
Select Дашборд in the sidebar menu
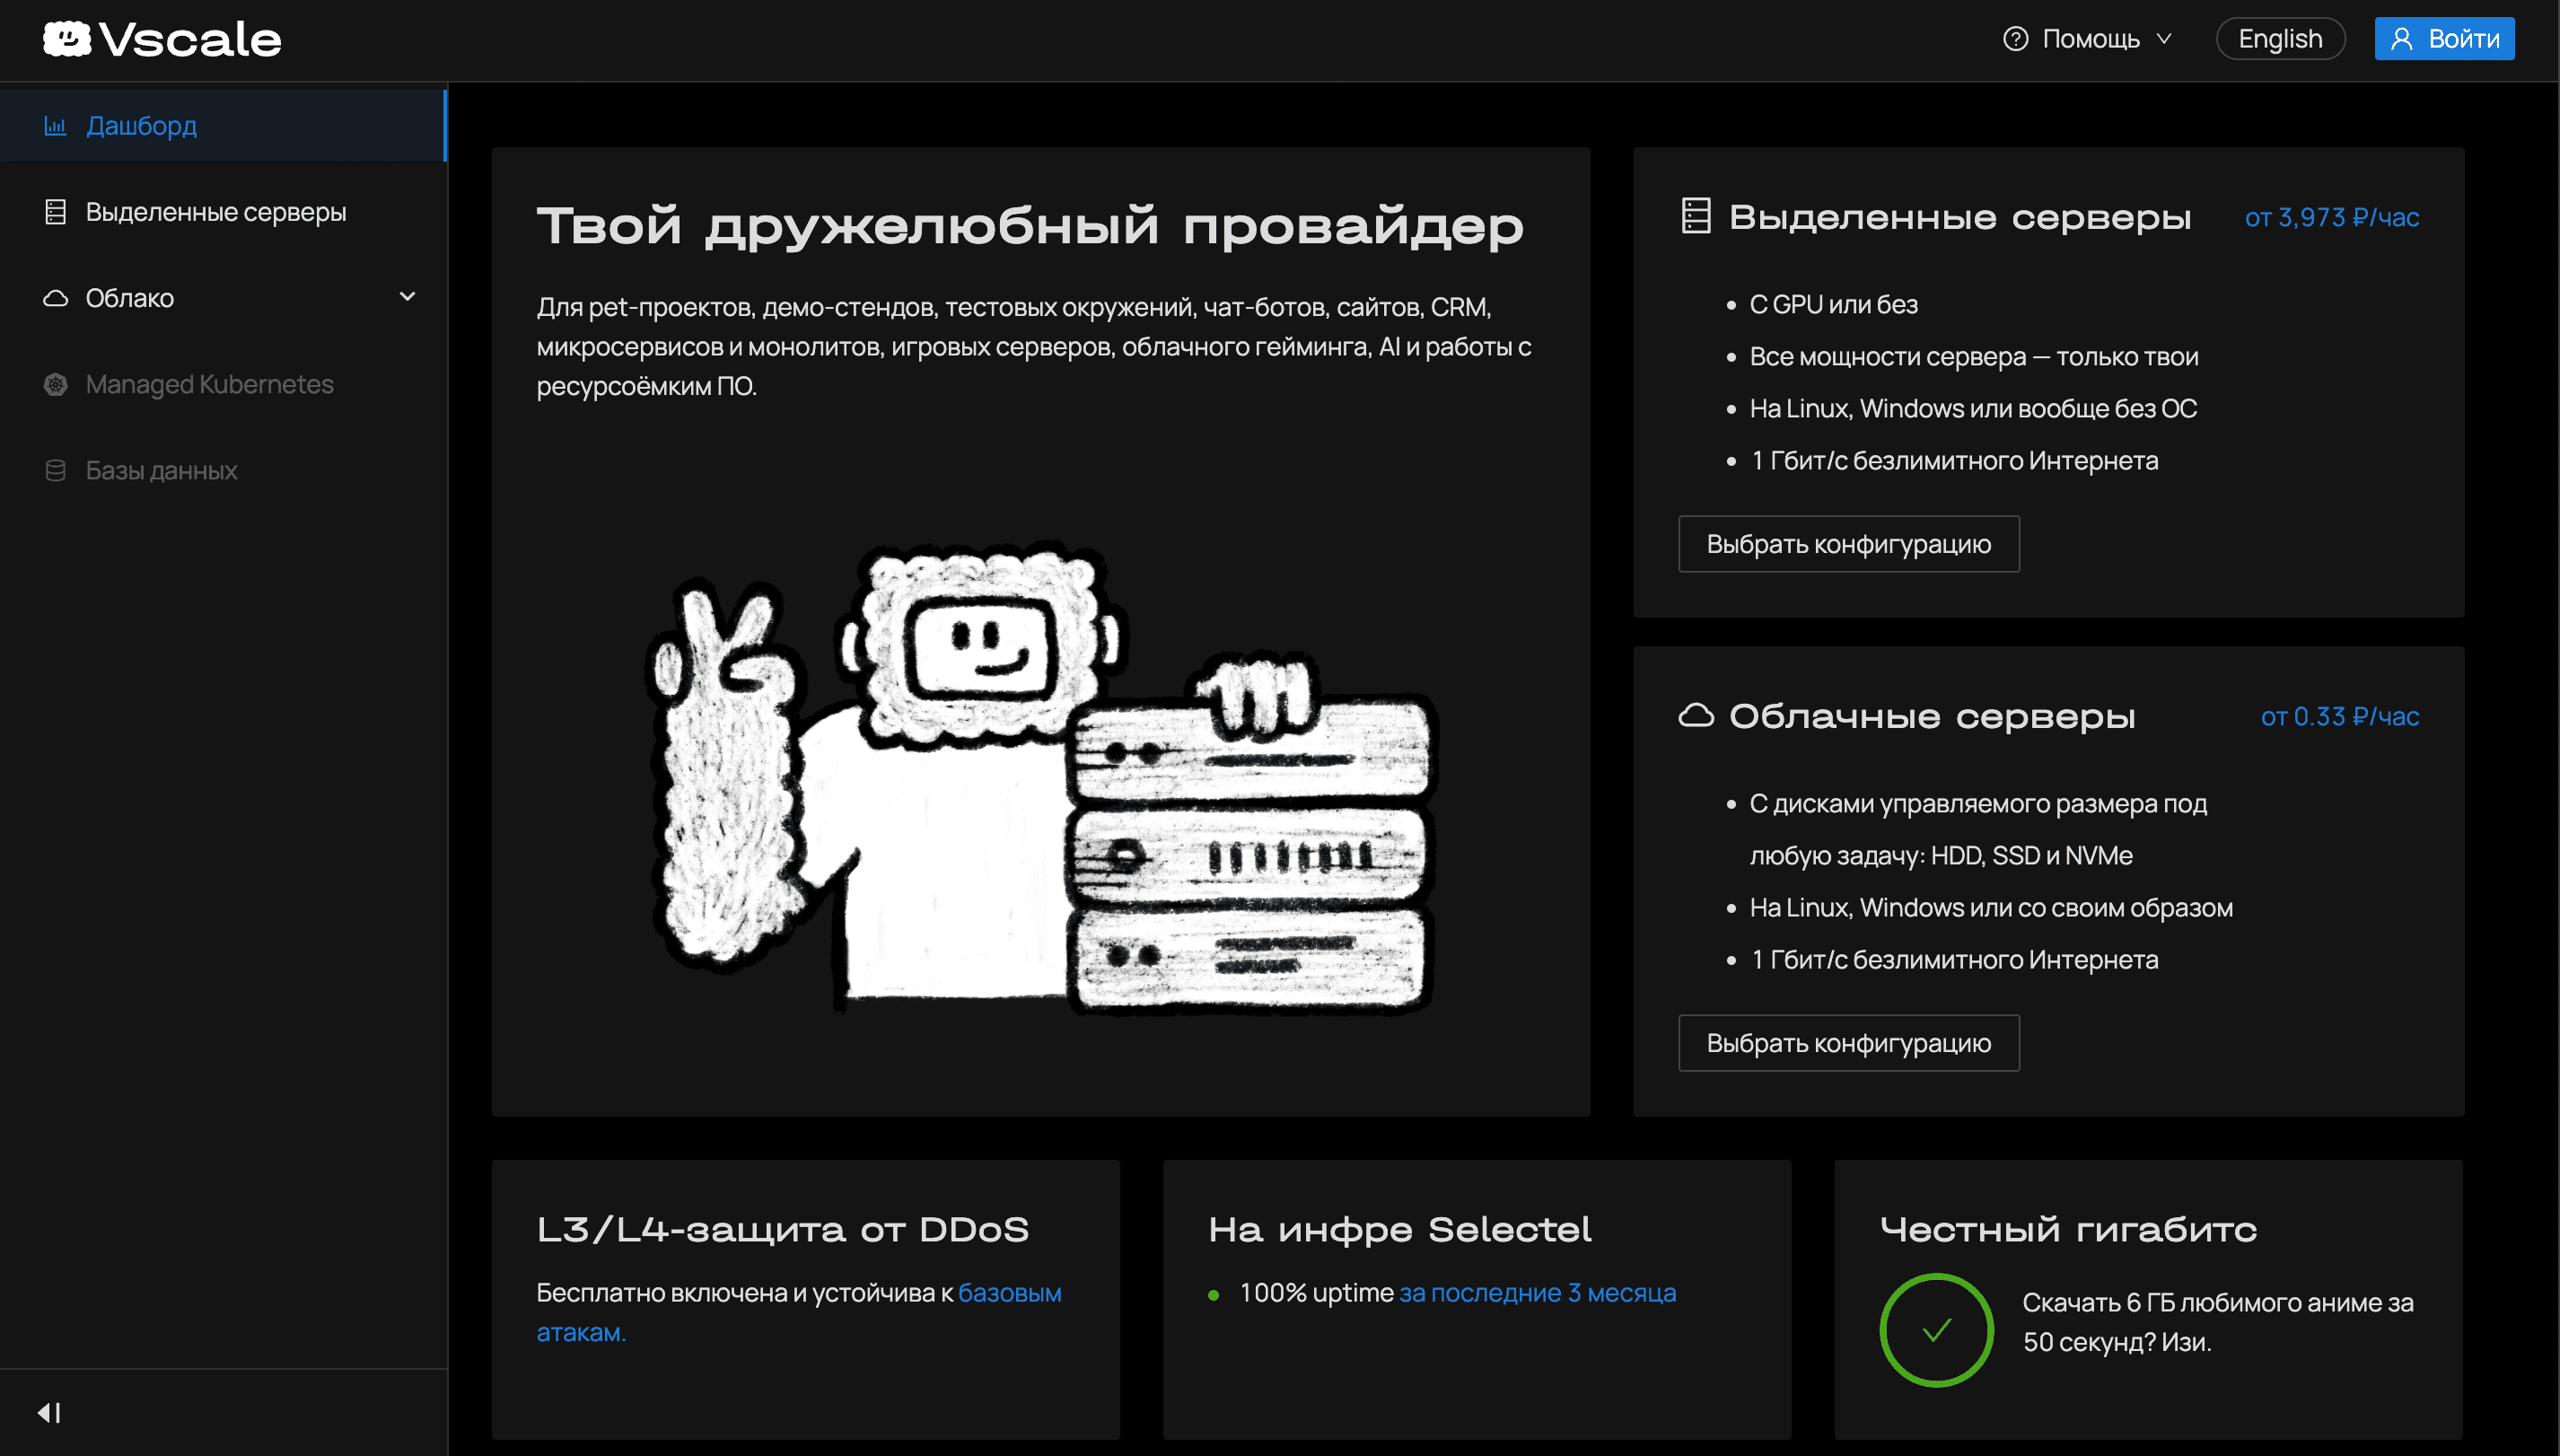point(141,125)
